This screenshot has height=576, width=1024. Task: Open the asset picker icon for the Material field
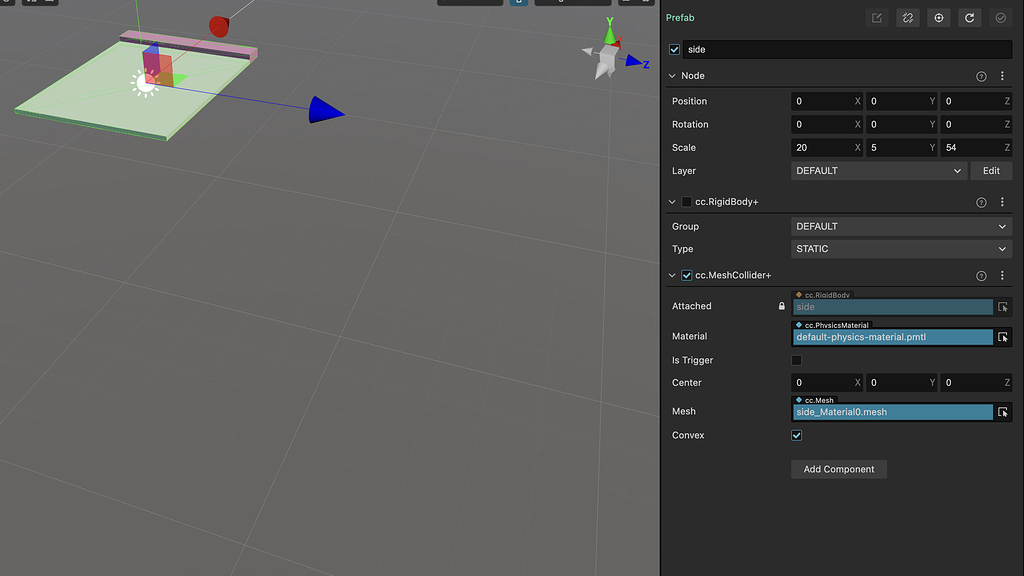pyautogui.click(x=1003, y=337)
